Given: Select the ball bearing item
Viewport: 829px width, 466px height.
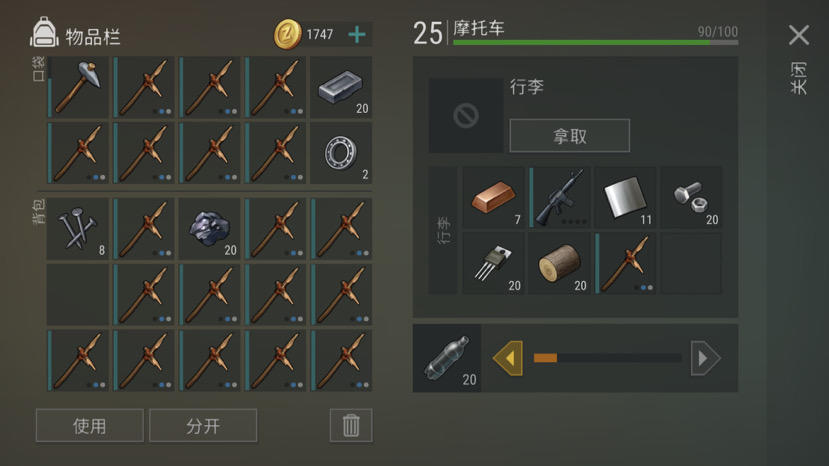Looking at the screenshot, I should (341, 153).
